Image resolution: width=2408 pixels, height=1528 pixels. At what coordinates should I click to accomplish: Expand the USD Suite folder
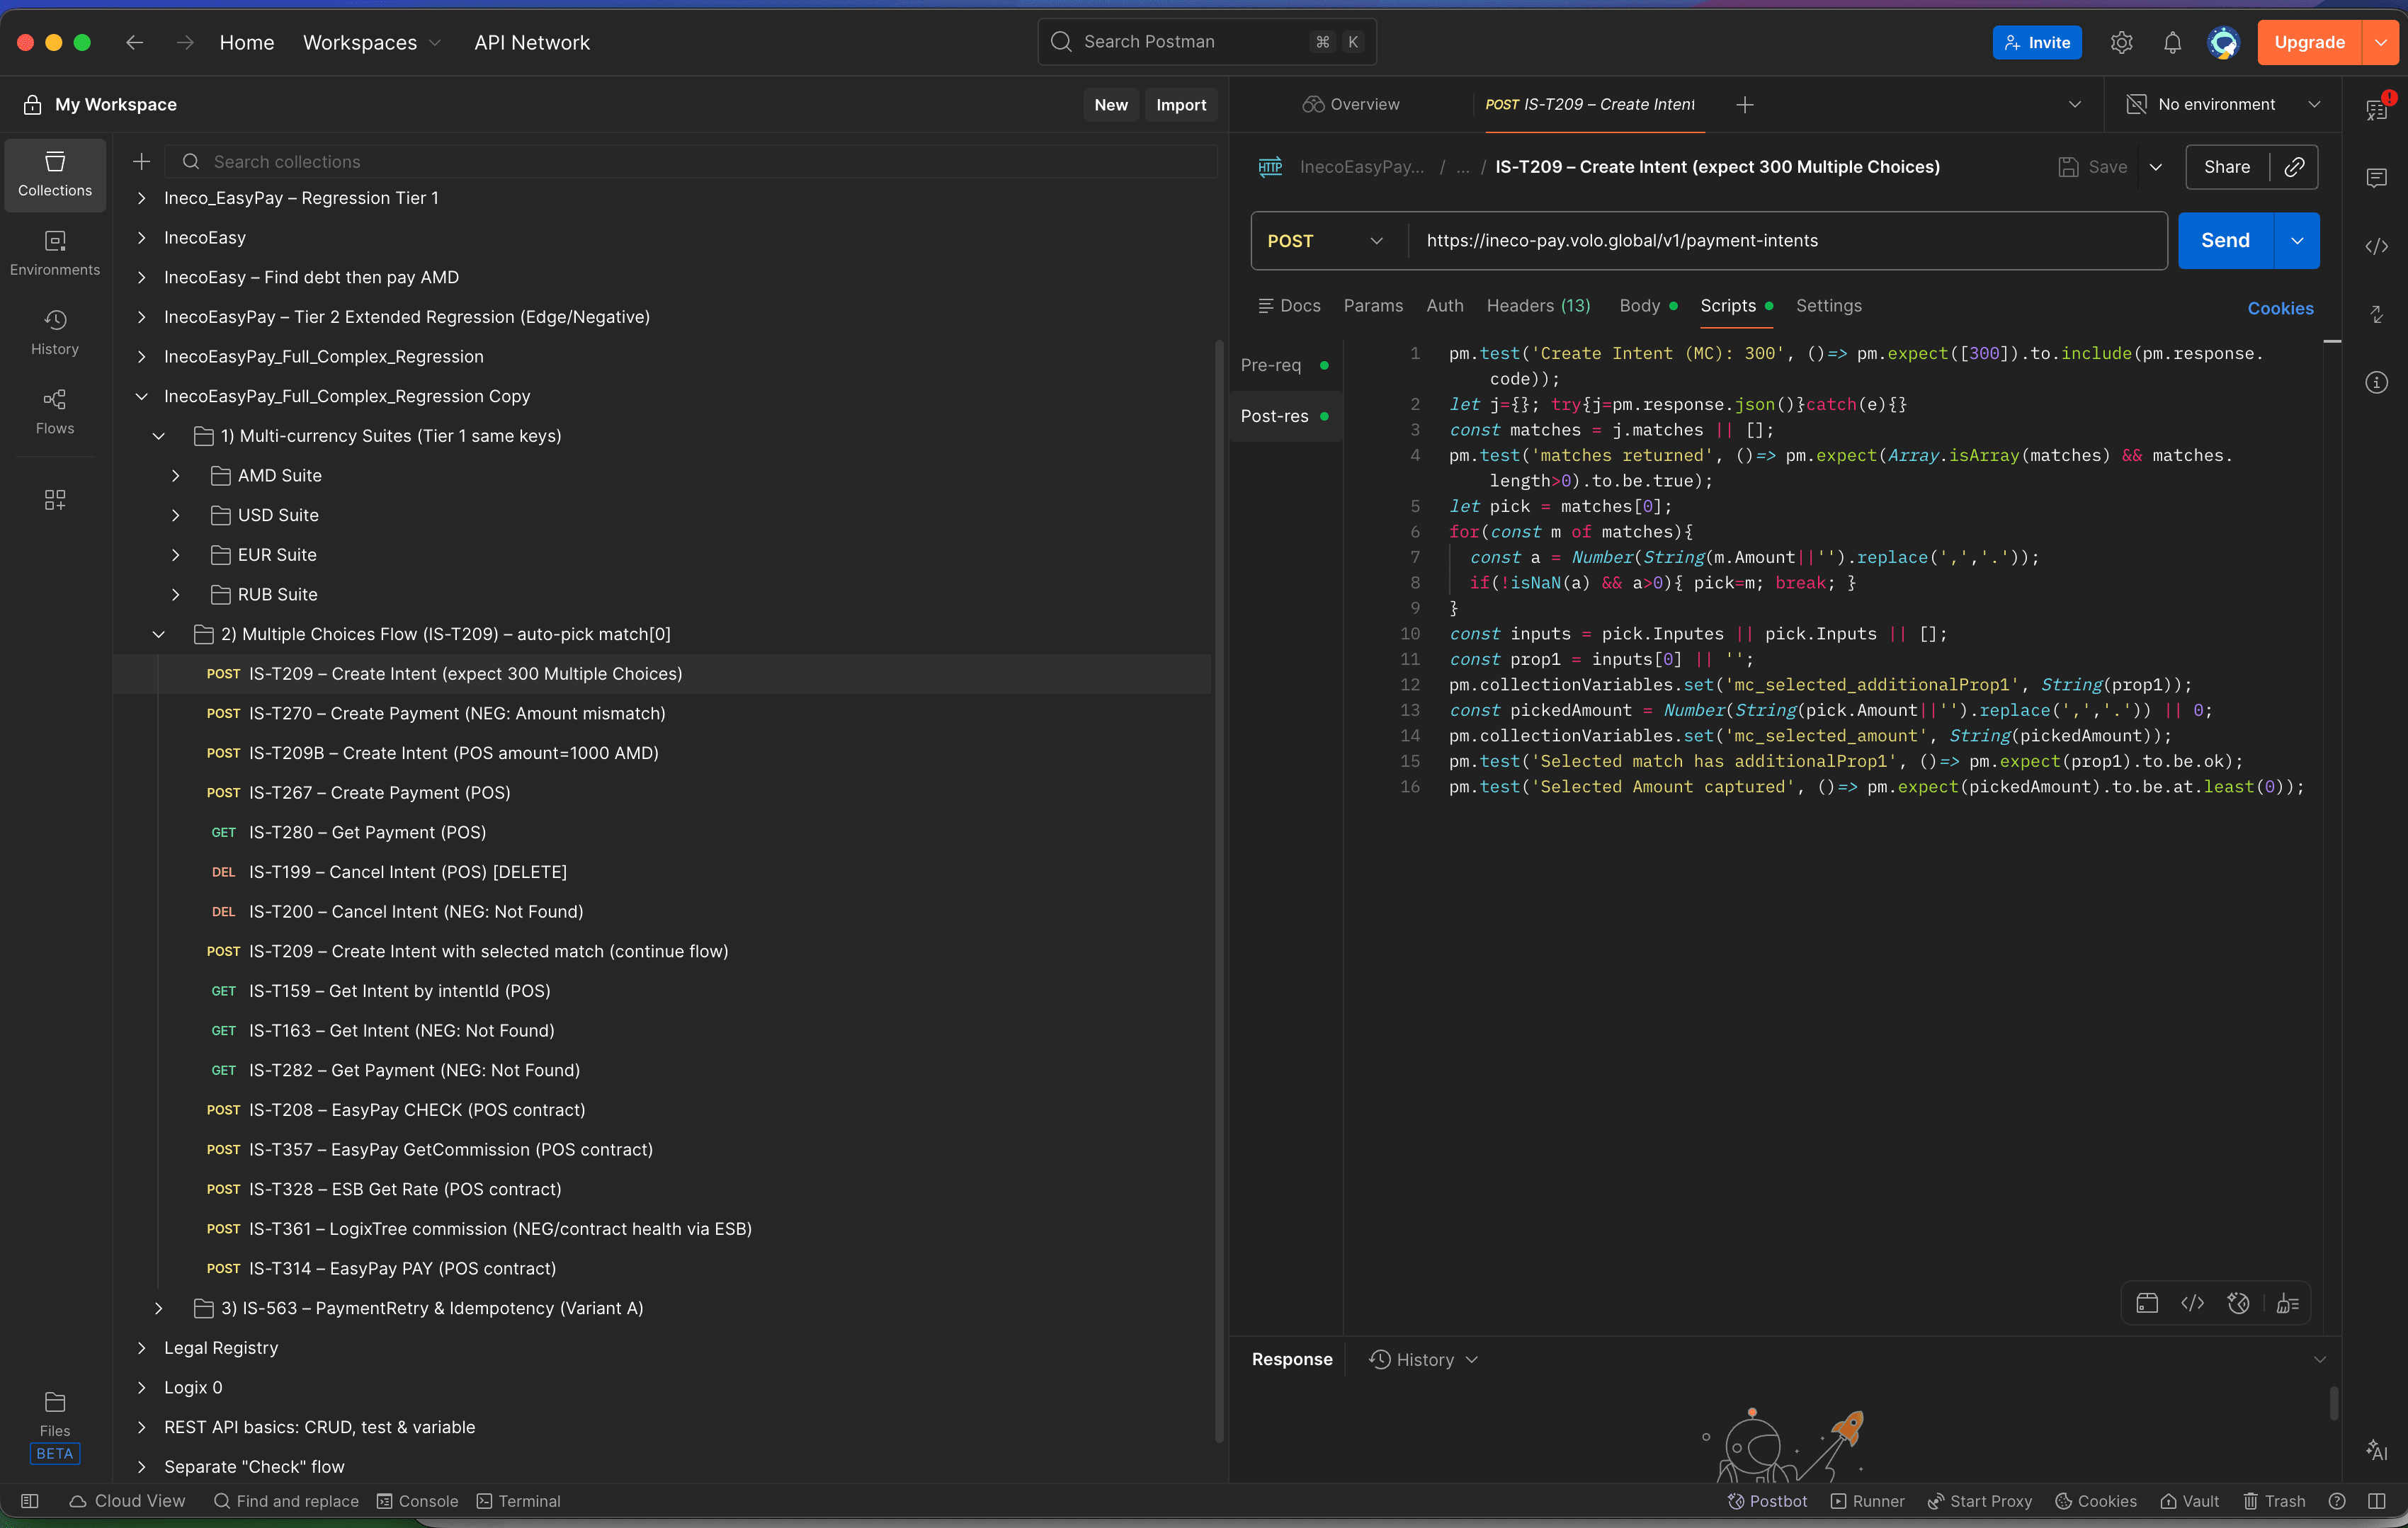(x=176, y=515)
